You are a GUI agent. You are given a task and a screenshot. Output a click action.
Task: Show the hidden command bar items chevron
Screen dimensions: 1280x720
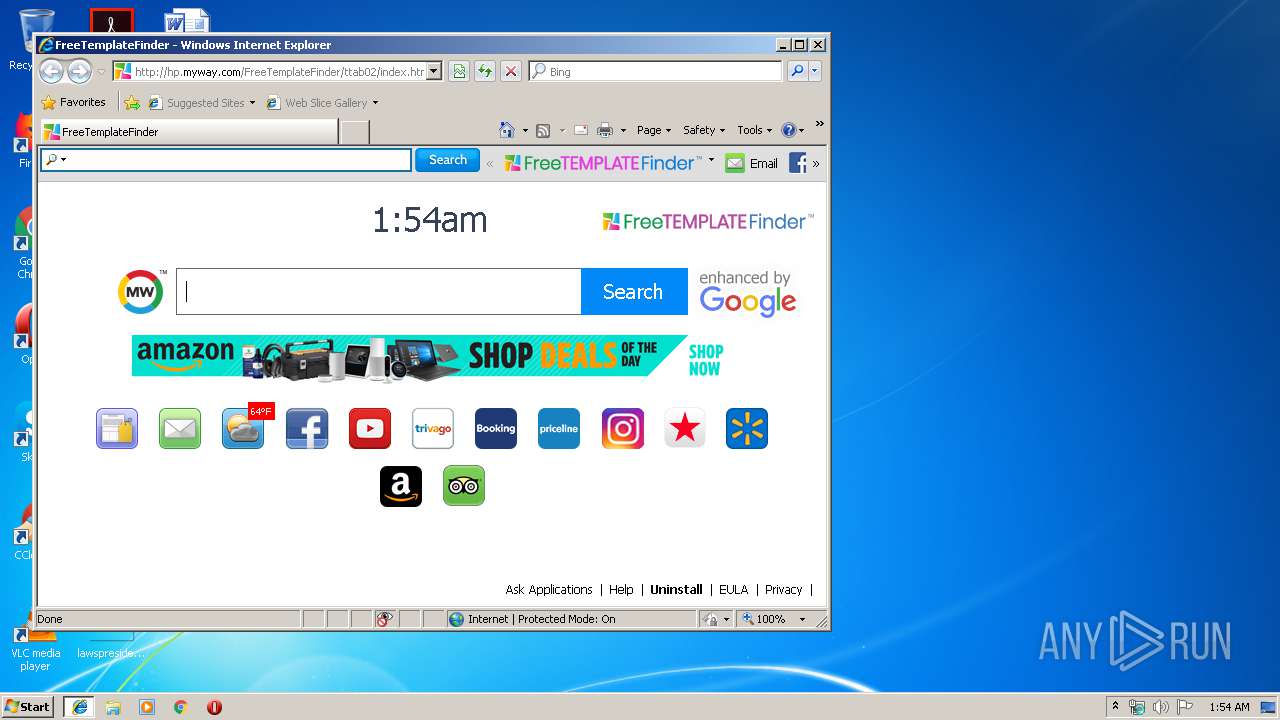click(x=819, y=124)
